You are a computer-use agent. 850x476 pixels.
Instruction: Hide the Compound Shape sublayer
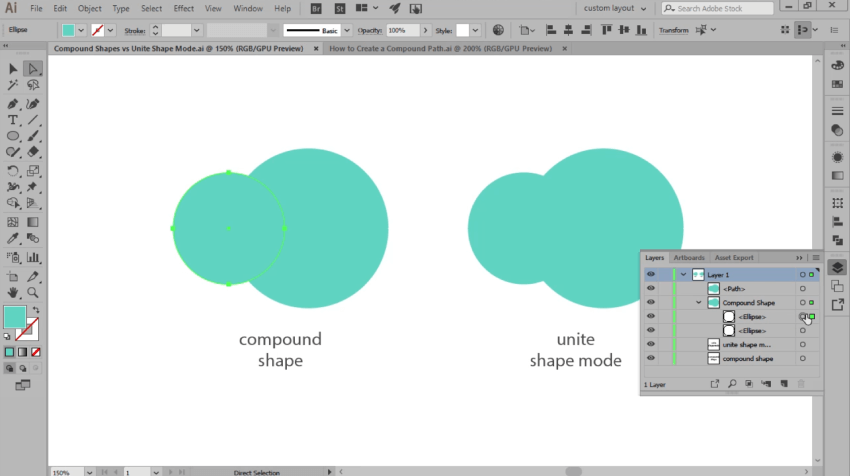[x=651, y=302]
